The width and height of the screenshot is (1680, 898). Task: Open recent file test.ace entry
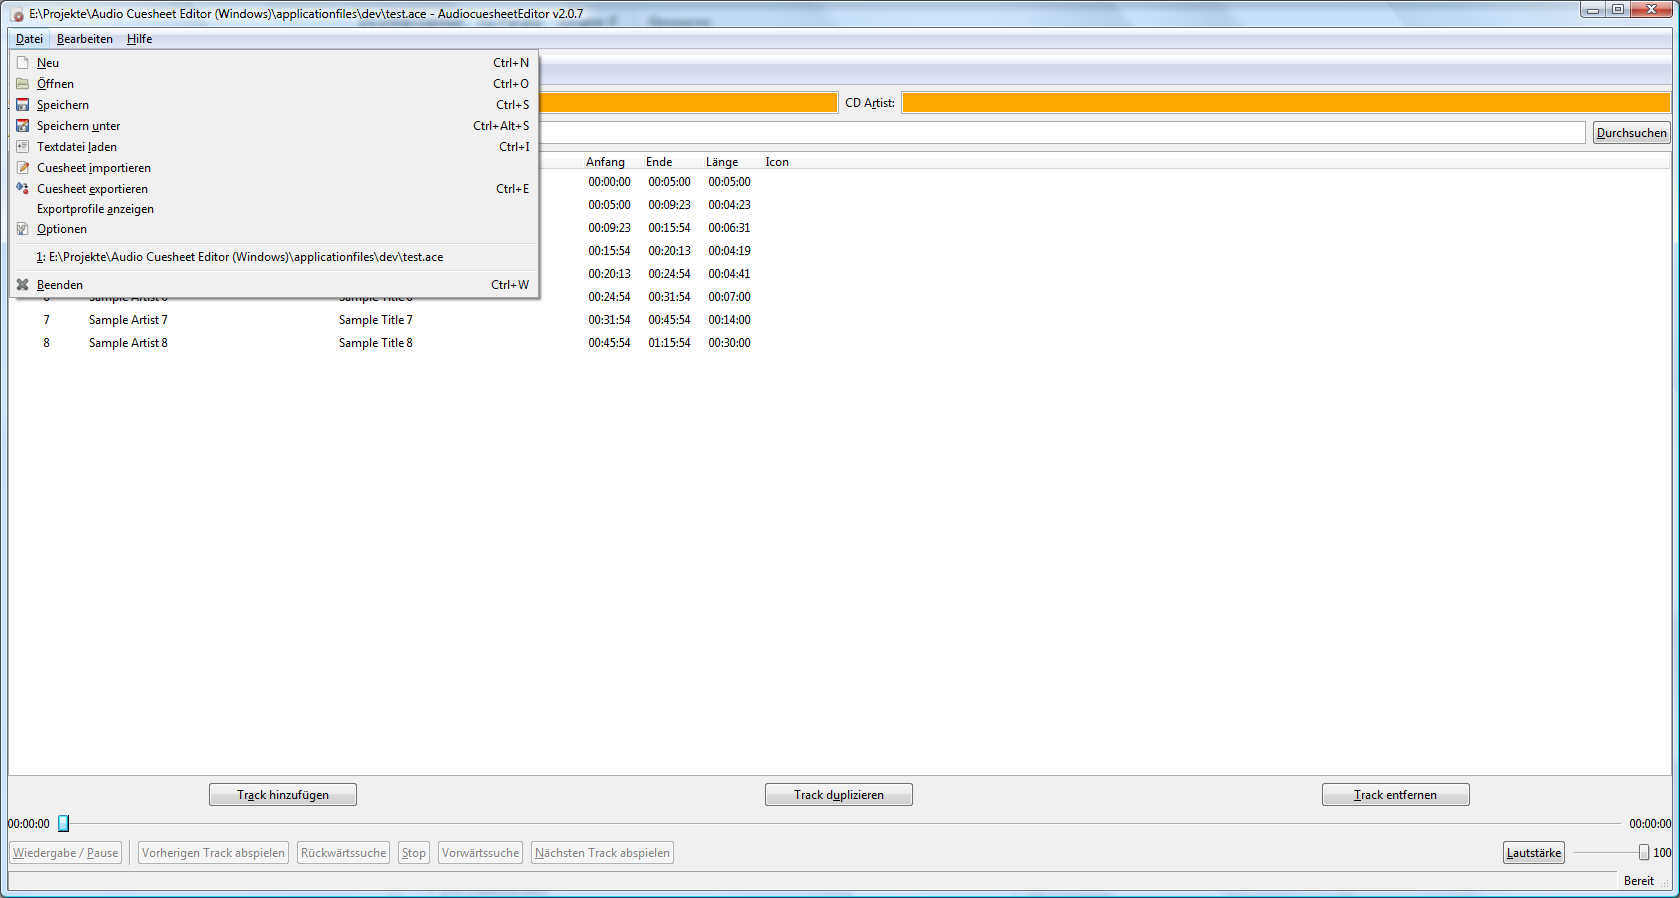coord(274,257)
